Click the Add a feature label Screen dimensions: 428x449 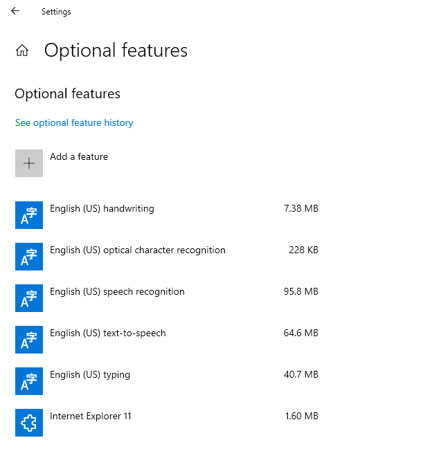[x=79, y=157]
